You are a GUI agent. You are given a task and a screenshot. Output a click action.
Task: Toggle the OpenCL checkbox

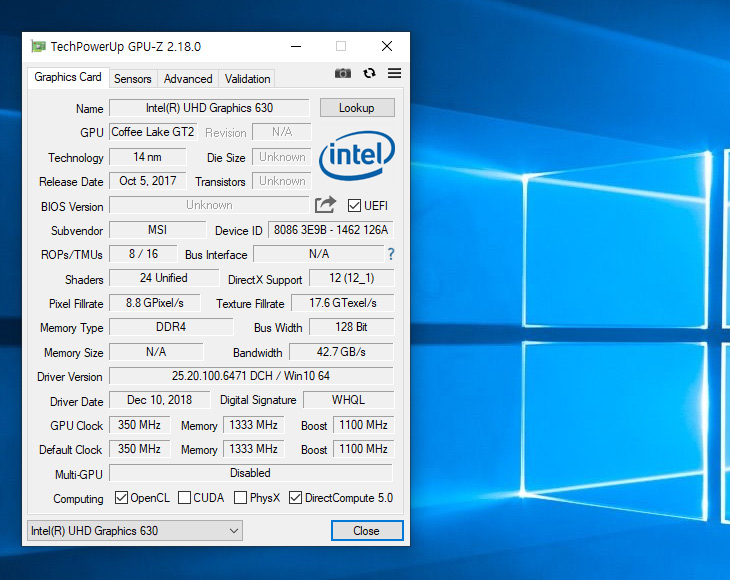point(121,498)
